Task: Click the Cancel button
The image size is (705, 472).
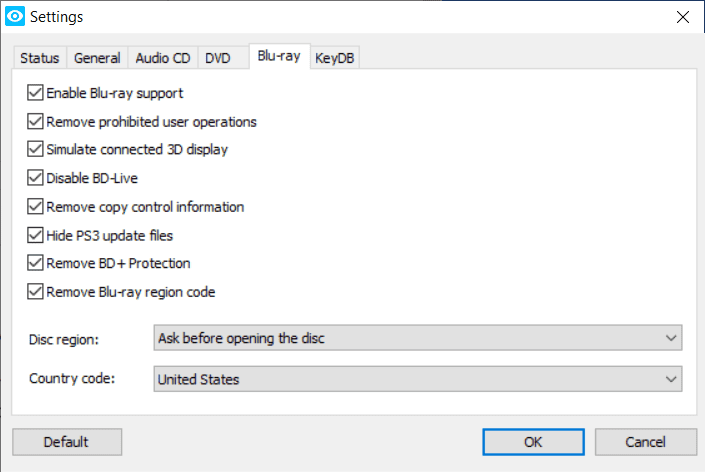Action: 645,442
